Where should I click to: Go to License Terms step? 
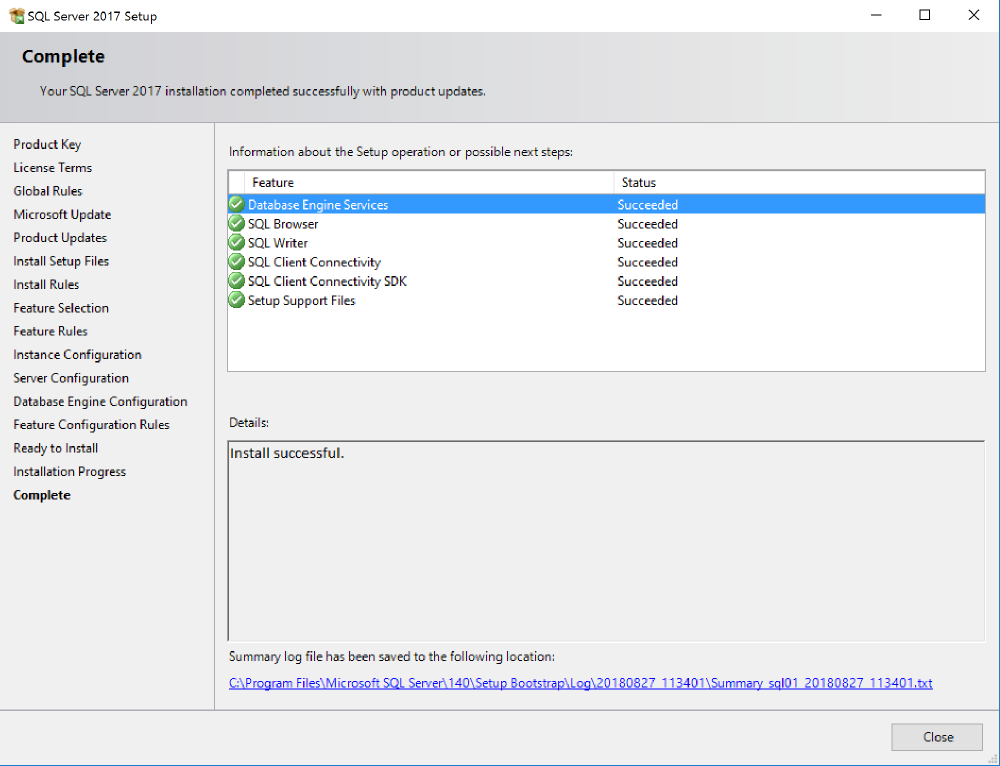click(x=52, y=168)
